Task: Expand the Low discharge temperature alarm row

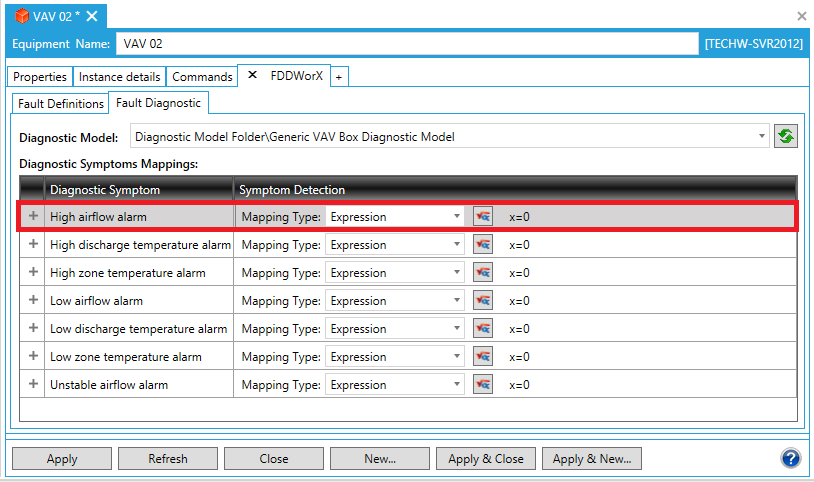Action: 33,329
